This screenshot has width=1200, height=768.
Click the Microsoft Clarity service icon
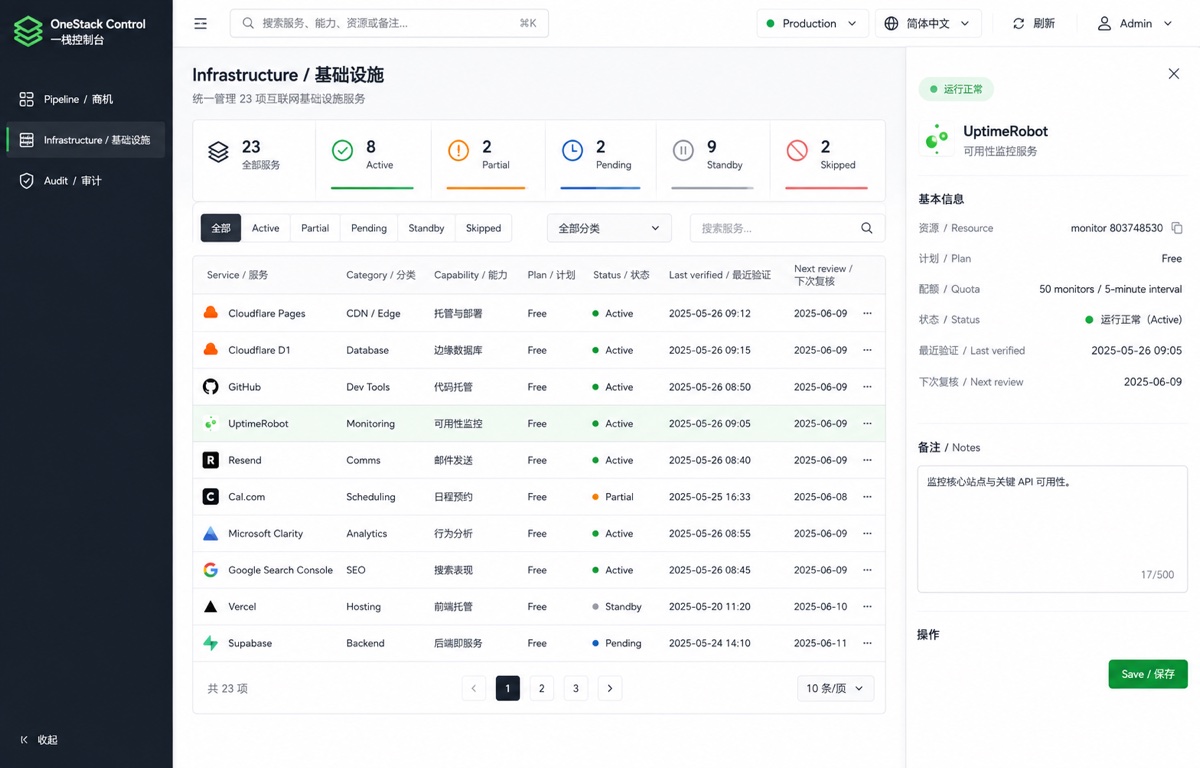(x=211, y=533)
